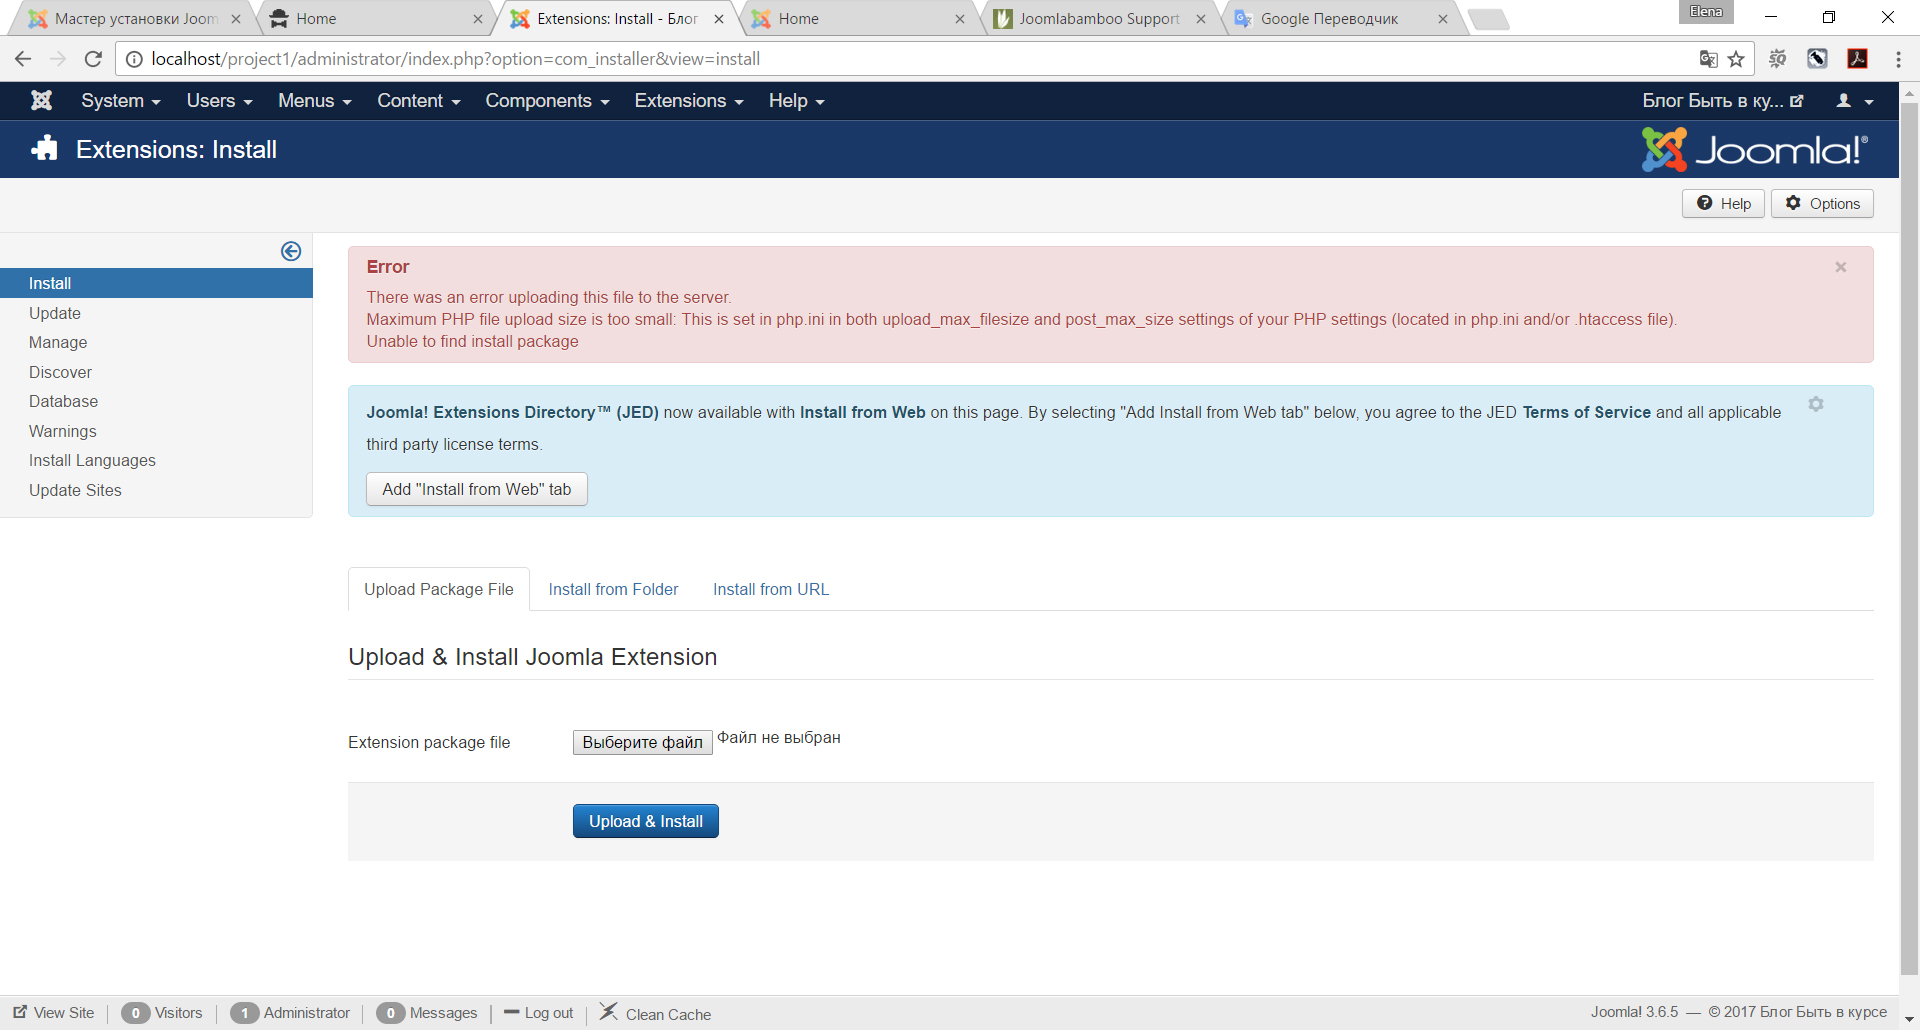Close the Google Переводчик tab
Viewport: 1920px width, 1030px height.
(1443, 19)
